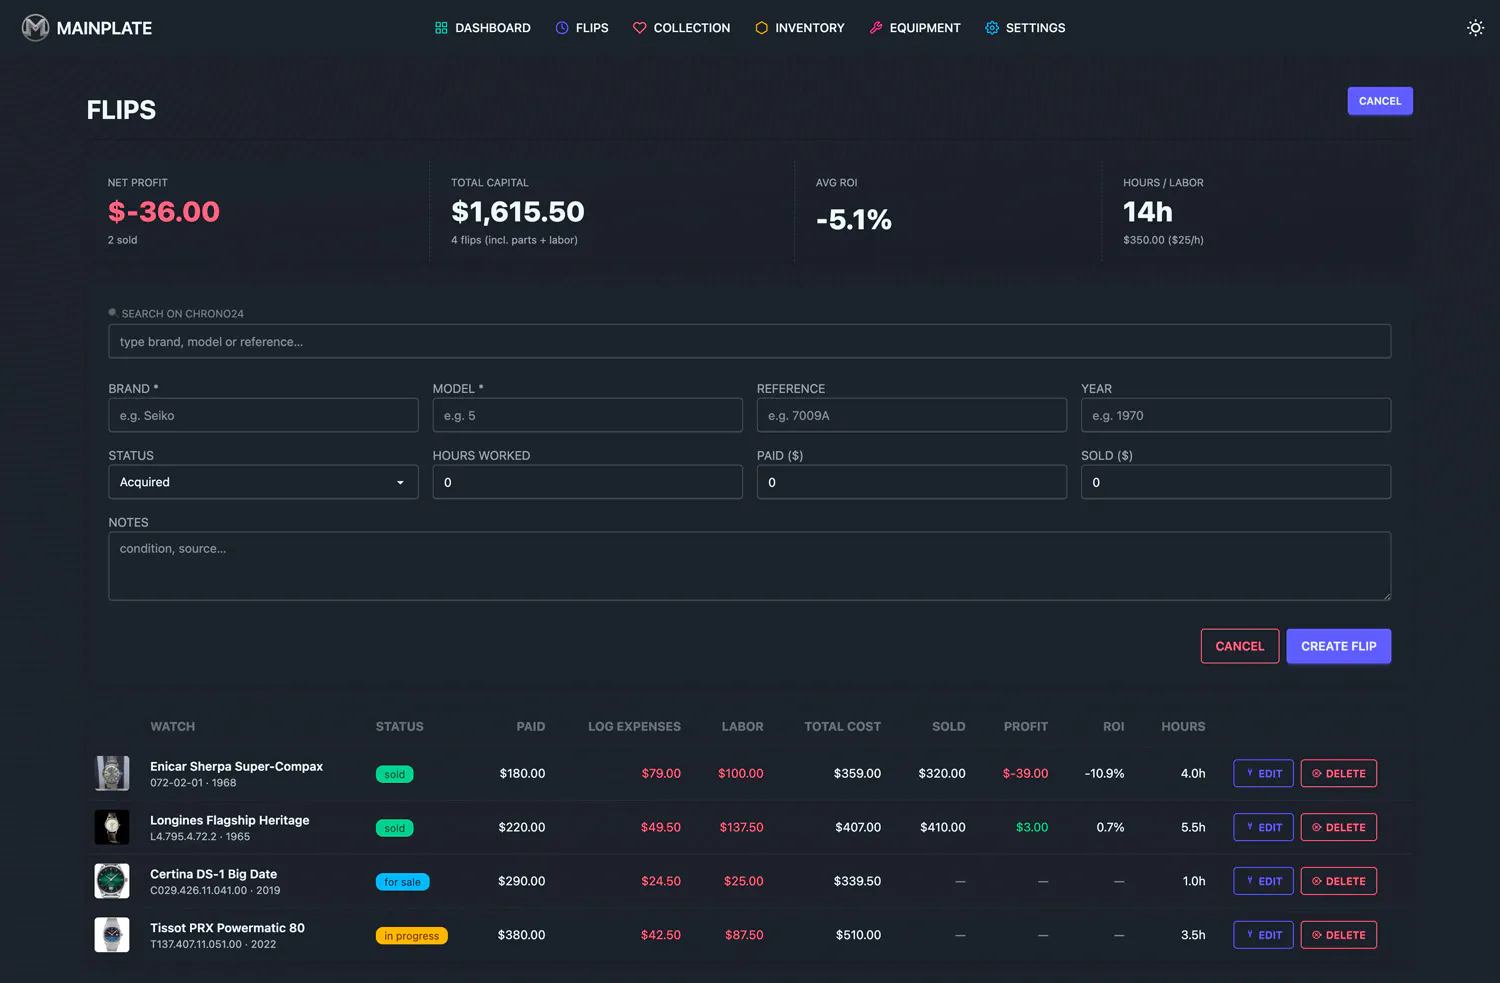The height and width of the screenshot is (983, 1500).
Task: Focus the Chrono24 search field
Action: coord(749,341)
